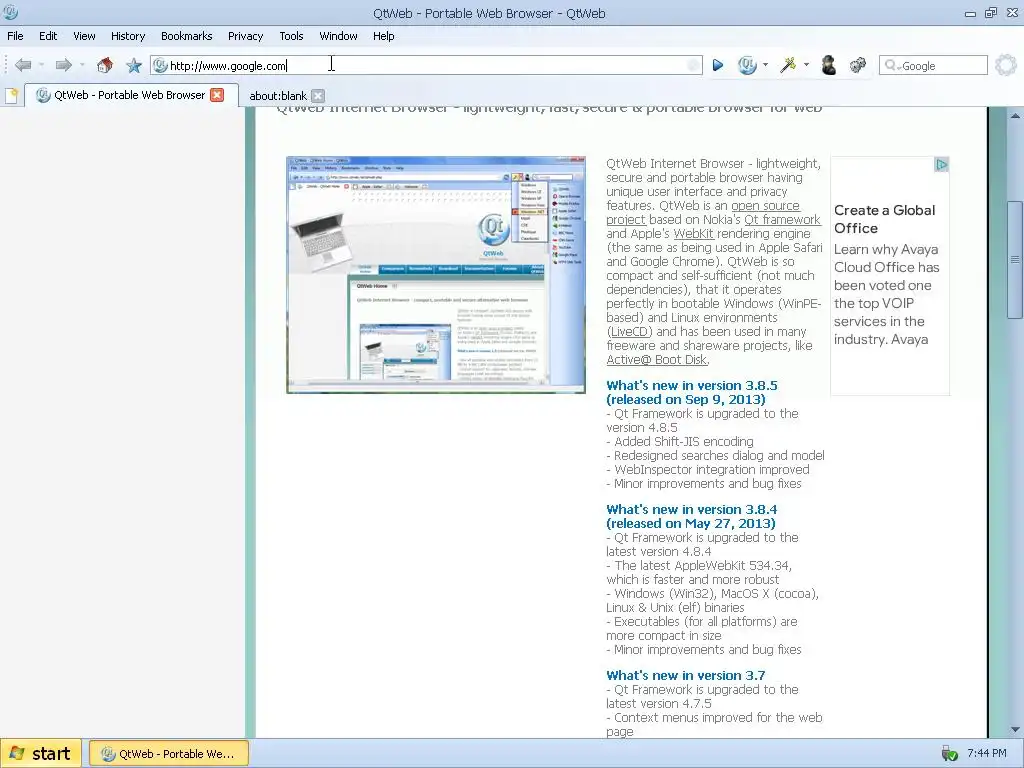Follow the open source project link
This screenshot has width=1024, height=768.
point(765,206)
